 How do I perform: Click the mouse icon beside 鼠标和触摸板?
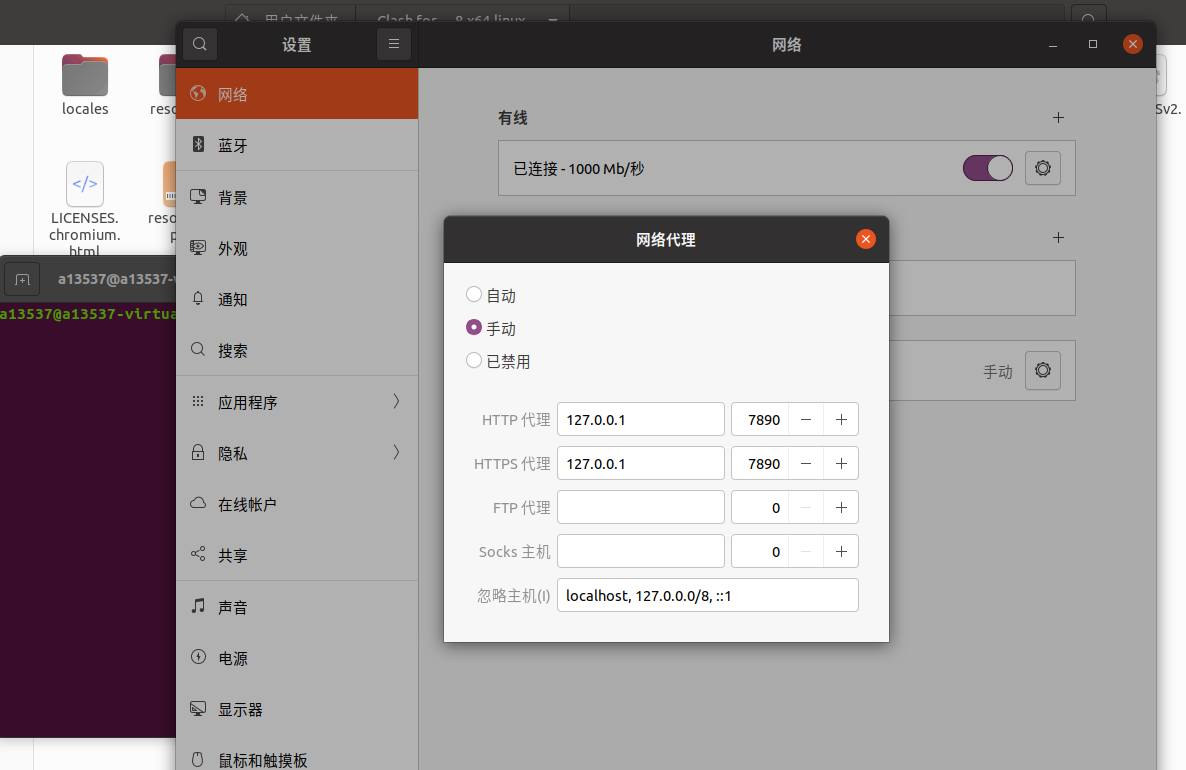point(198,759)
